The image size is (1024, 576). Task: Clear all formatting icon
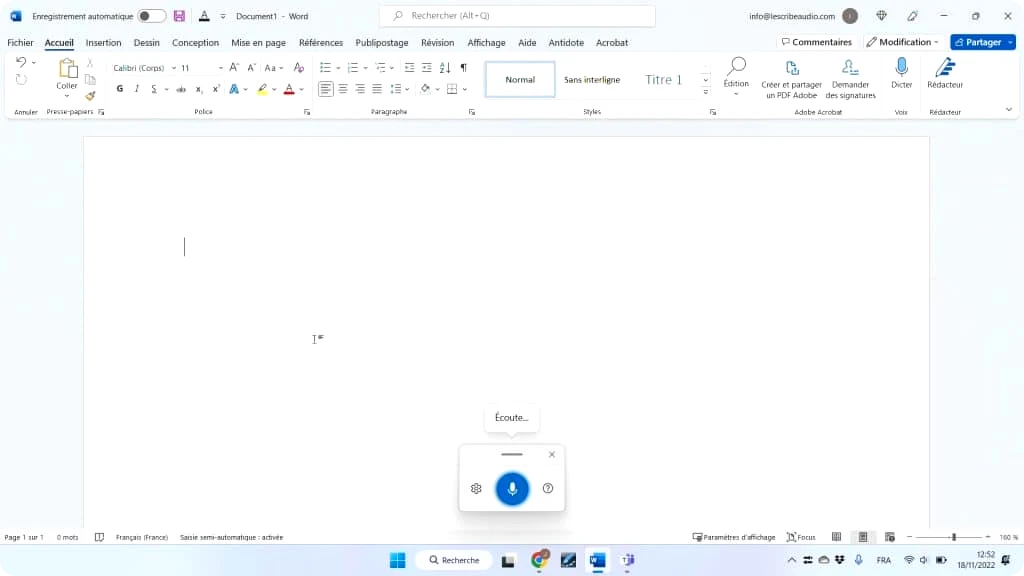tap(298, 67)
